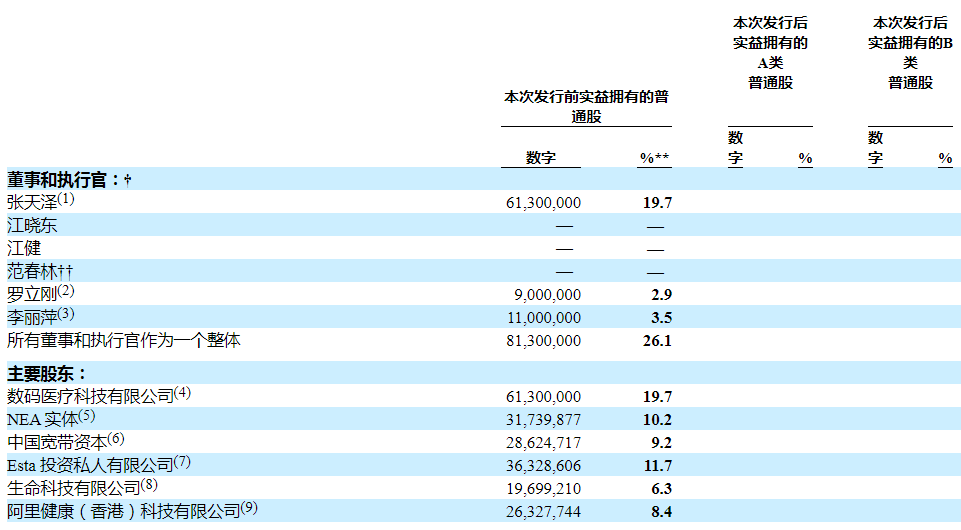Image resolution: width=961 pixels, height=530 pixels.
Task: Click the %** column header
Action: [x=654, y=158]
